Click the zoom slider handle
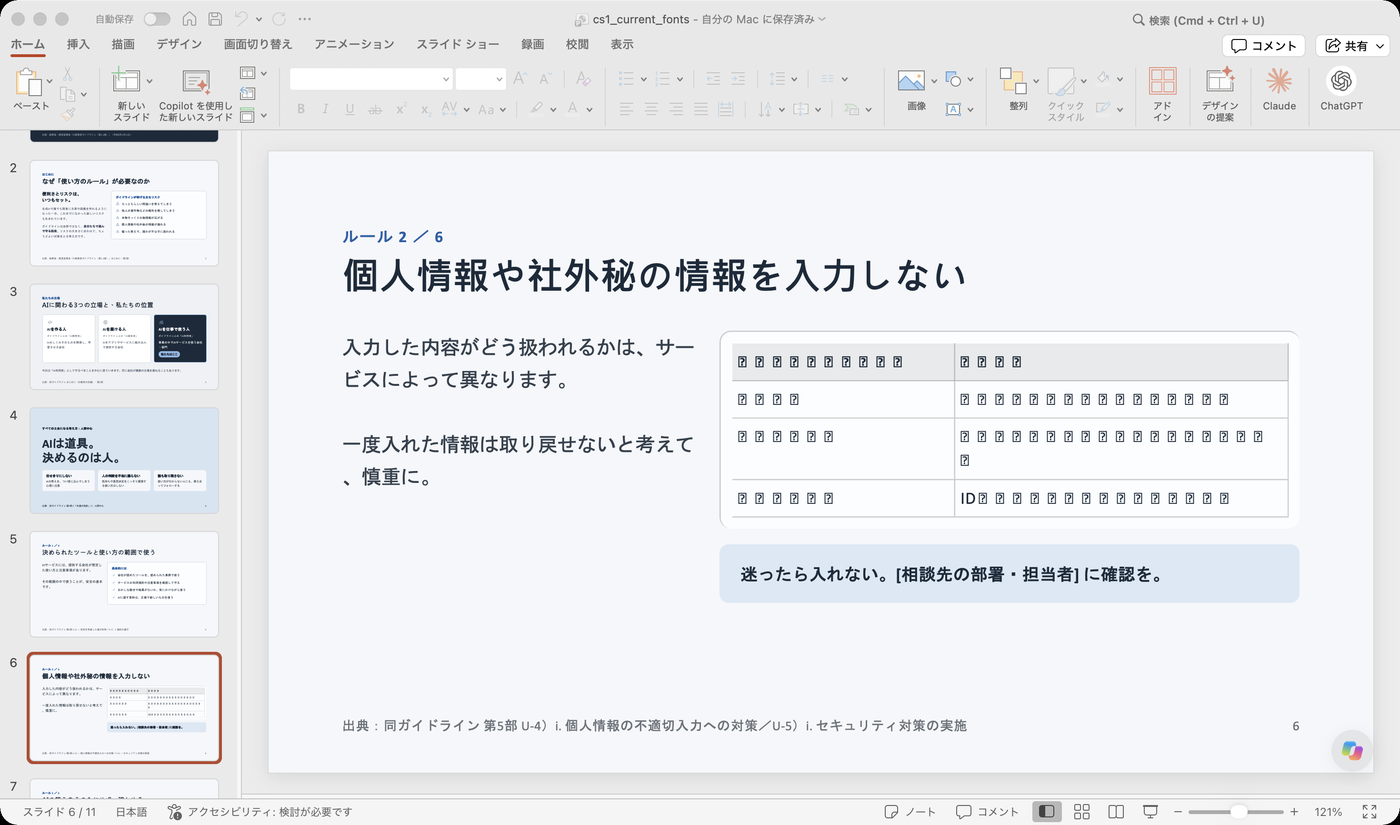 [x=1239, y=811]
